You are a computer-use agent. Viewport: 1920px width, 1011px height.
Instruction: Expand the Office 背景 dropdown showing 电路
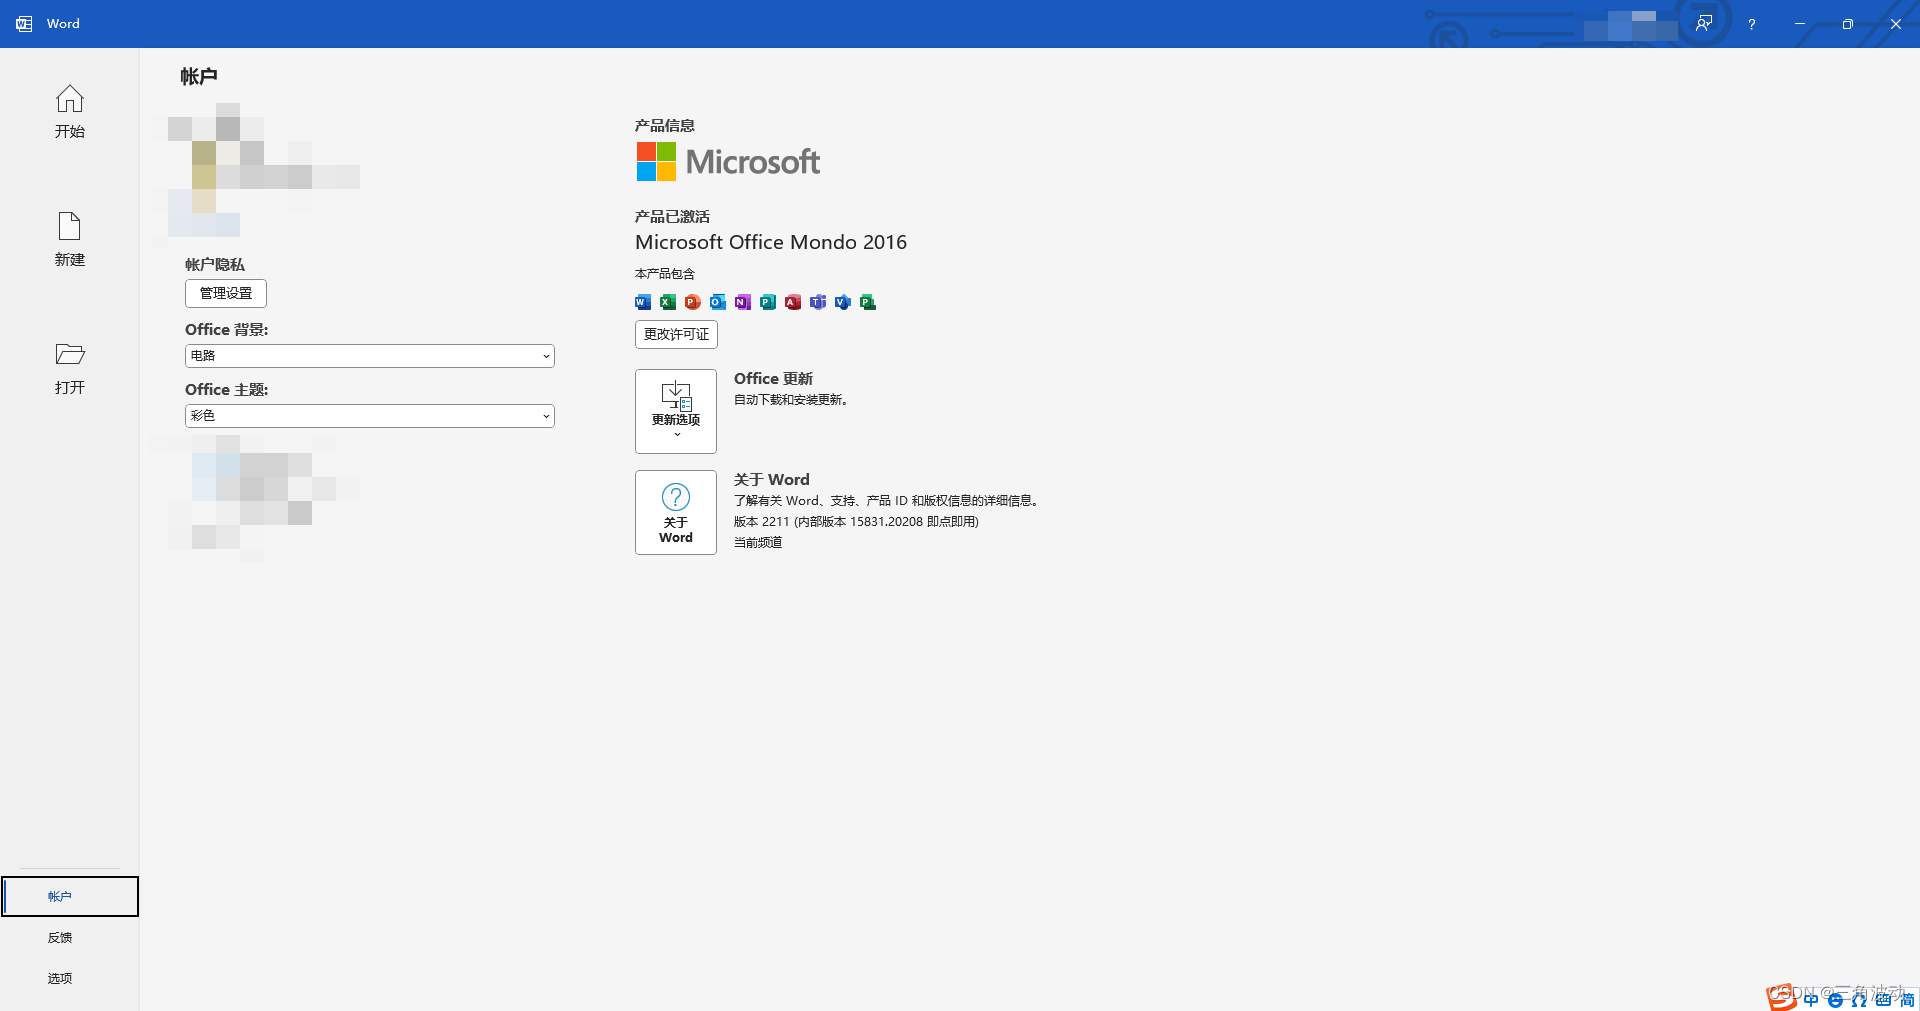370,356
